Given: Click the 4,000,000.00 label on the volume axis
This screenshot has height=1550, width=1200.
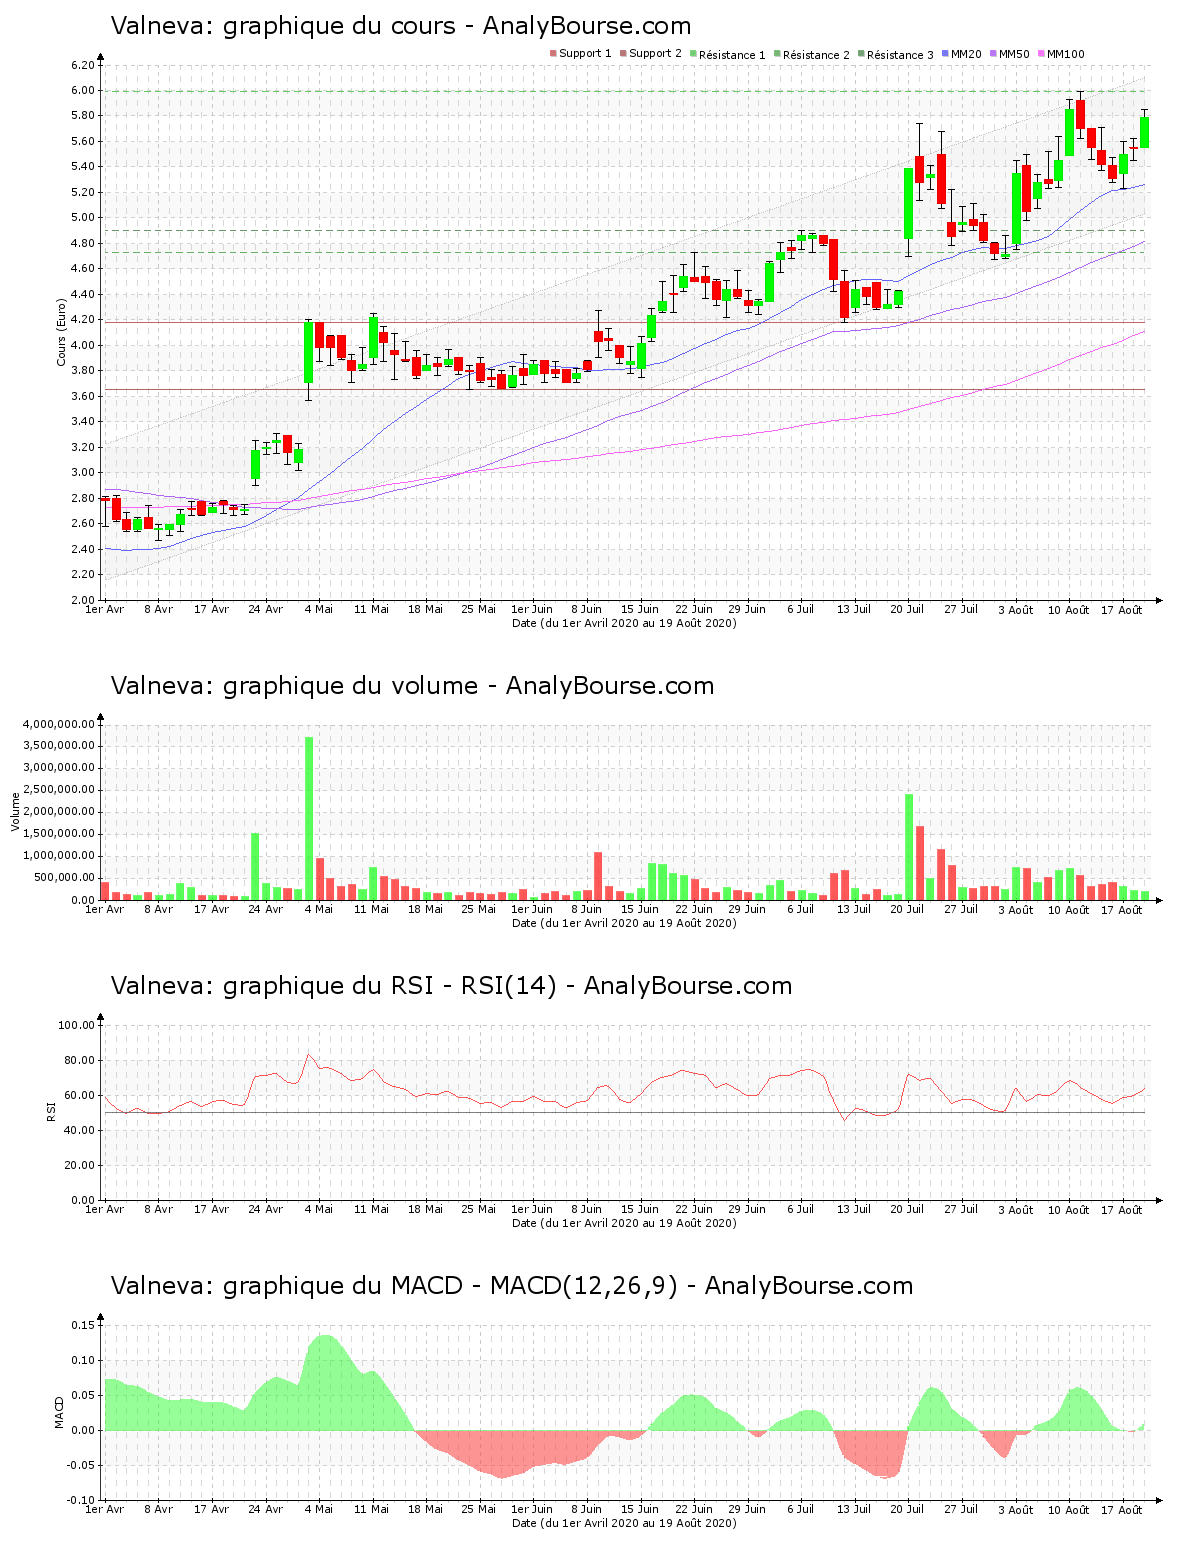Looking at the screenshot, I should tap(58, 724).
